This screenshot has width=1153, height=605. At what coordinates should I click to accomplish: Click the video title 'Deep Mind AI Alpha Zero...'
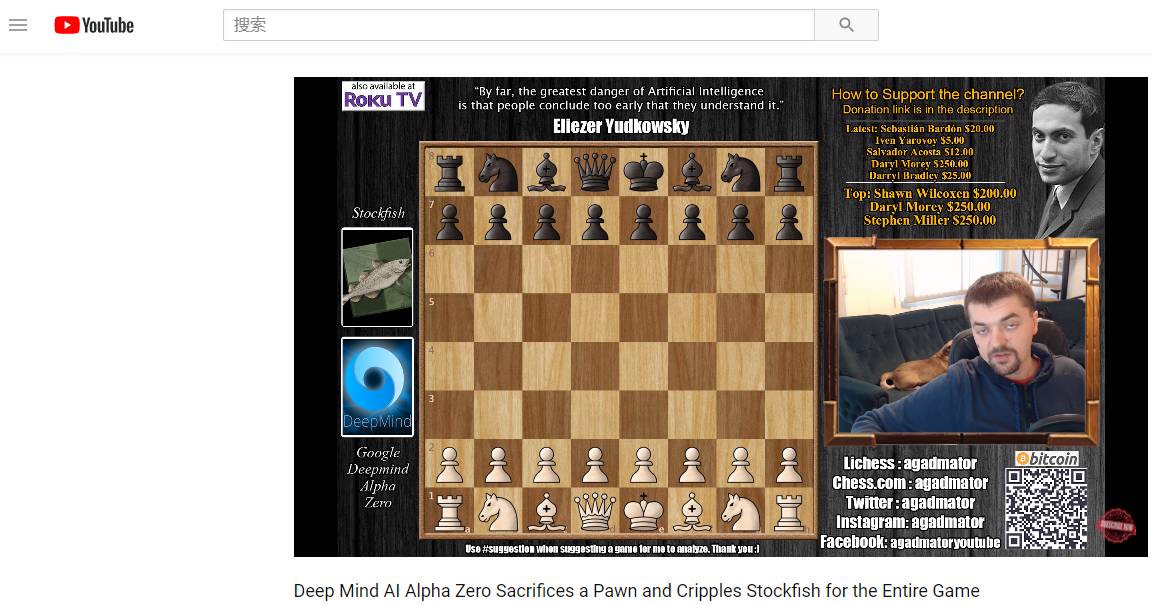(x=637, y=591)
